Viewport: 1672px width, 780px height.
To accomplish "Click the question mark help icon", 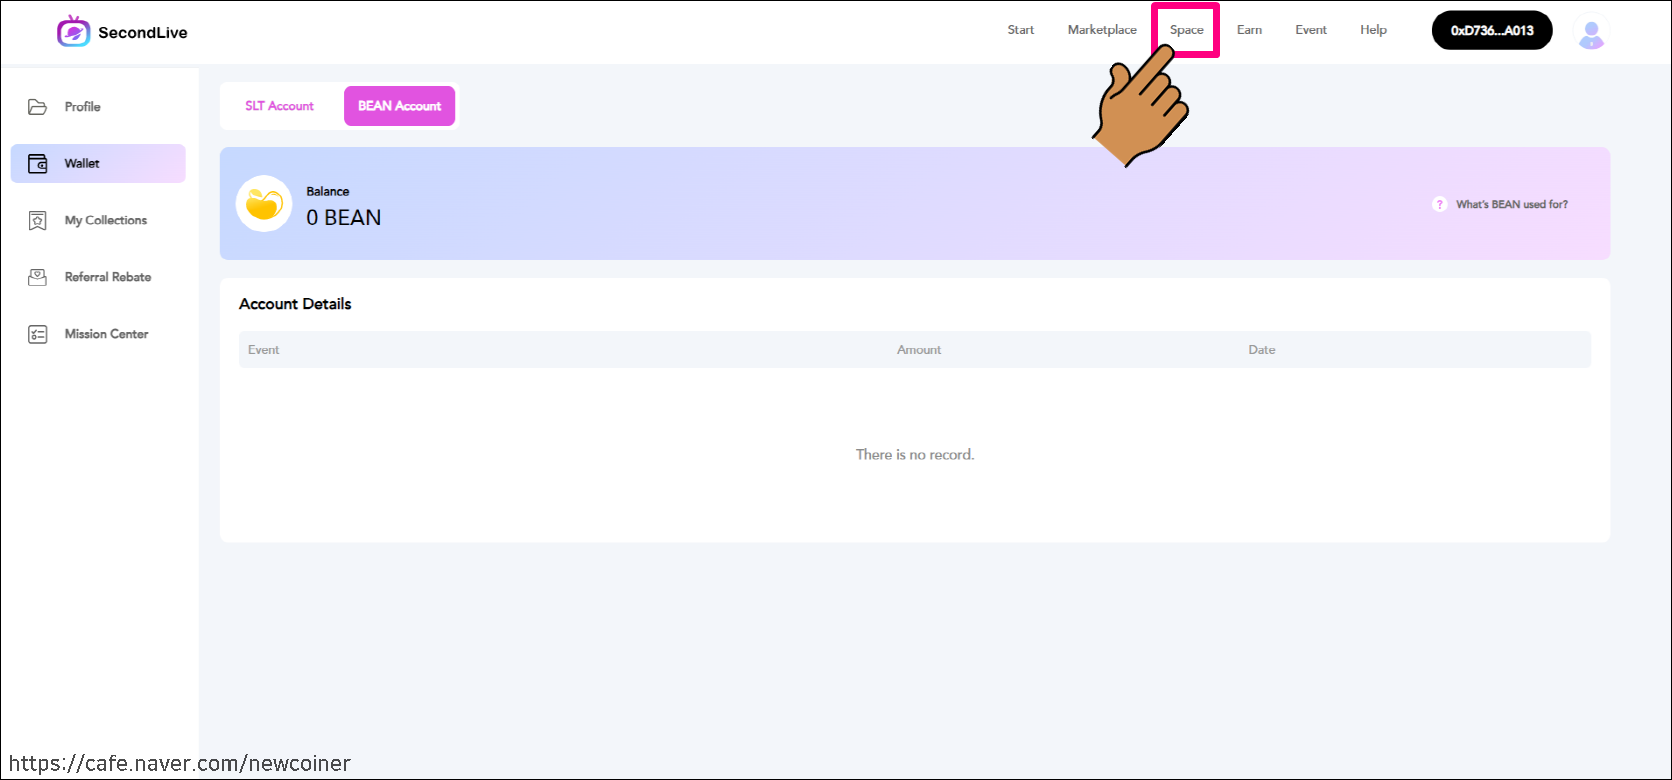I will tap(1439, 205).
